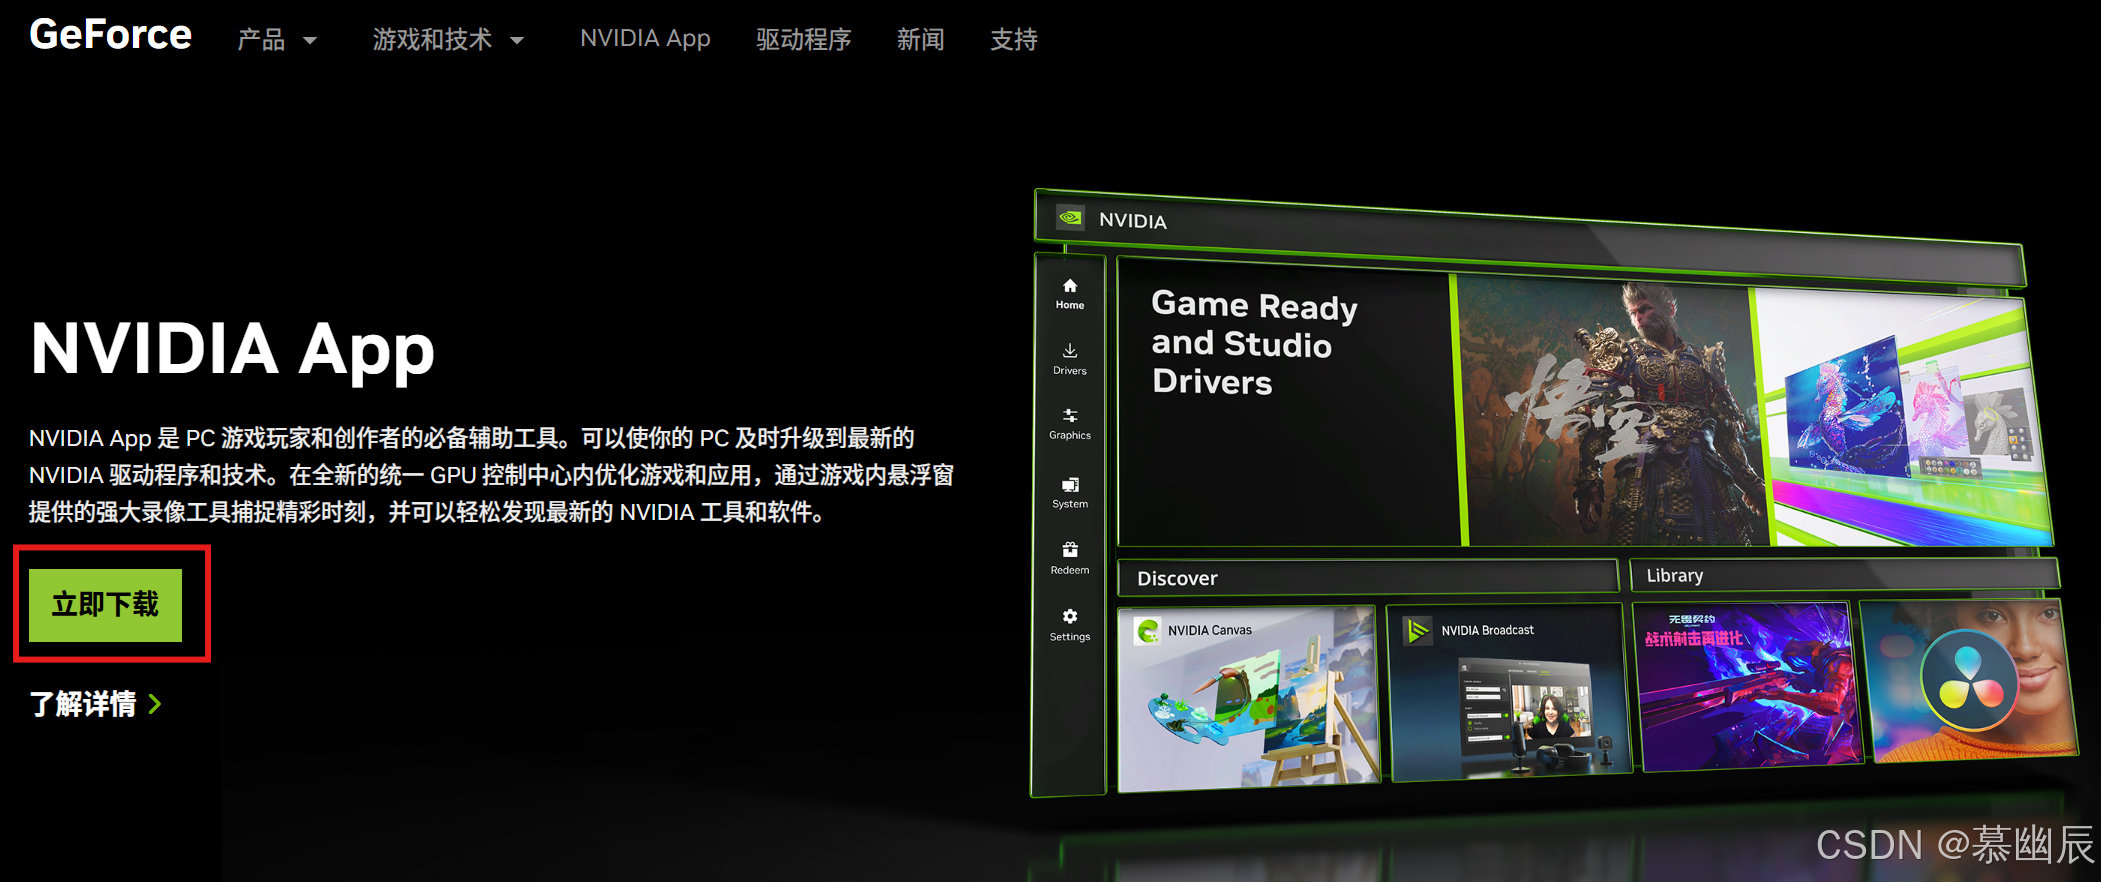Click the Game Ready and Studio Drivers text

pyautogui.click(x=1254, y=343)
